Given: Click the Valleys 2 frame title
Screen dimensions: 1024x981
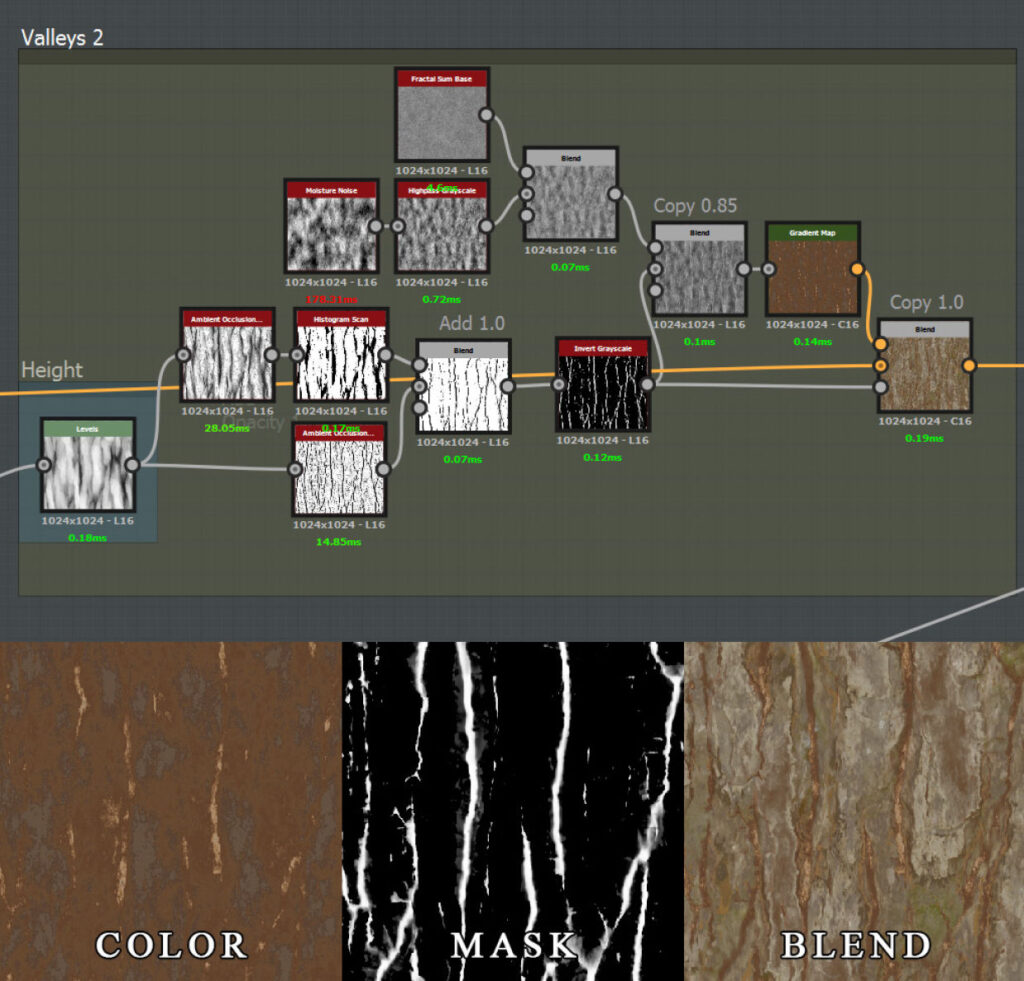Looking at the screenshot, I should [x=62, y=38].
